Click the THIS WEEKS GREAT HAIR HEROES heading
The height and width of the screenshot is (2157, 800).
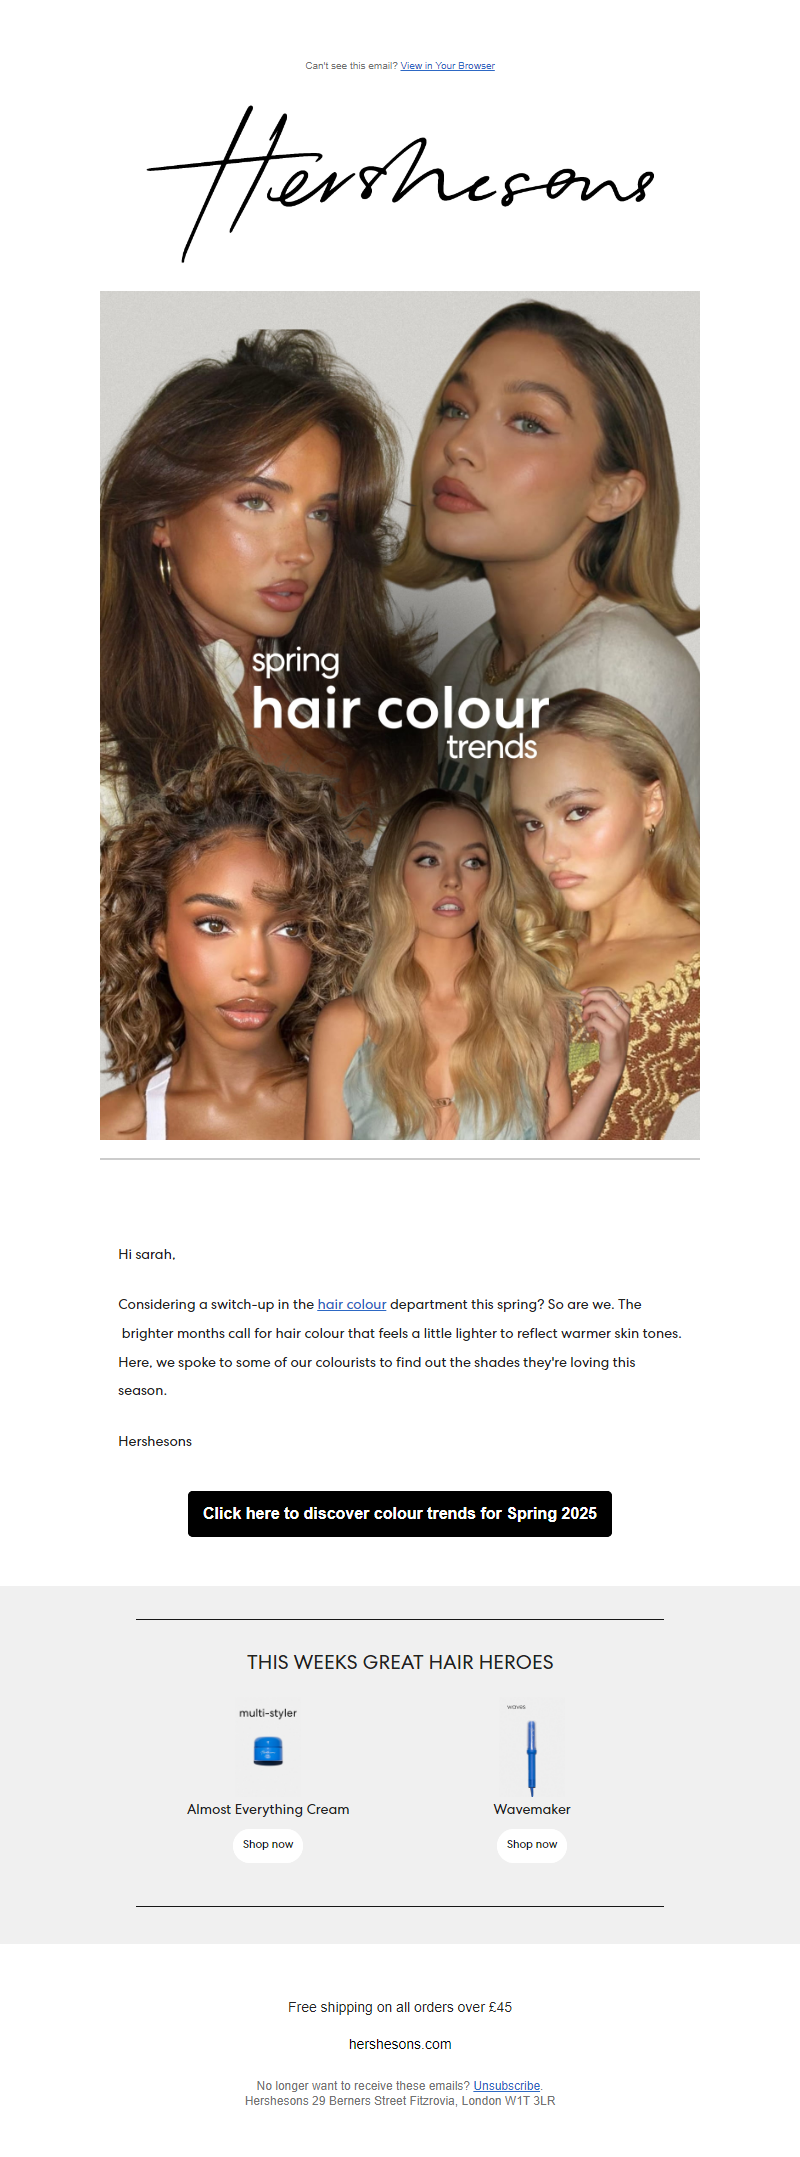coord(400,1662)
